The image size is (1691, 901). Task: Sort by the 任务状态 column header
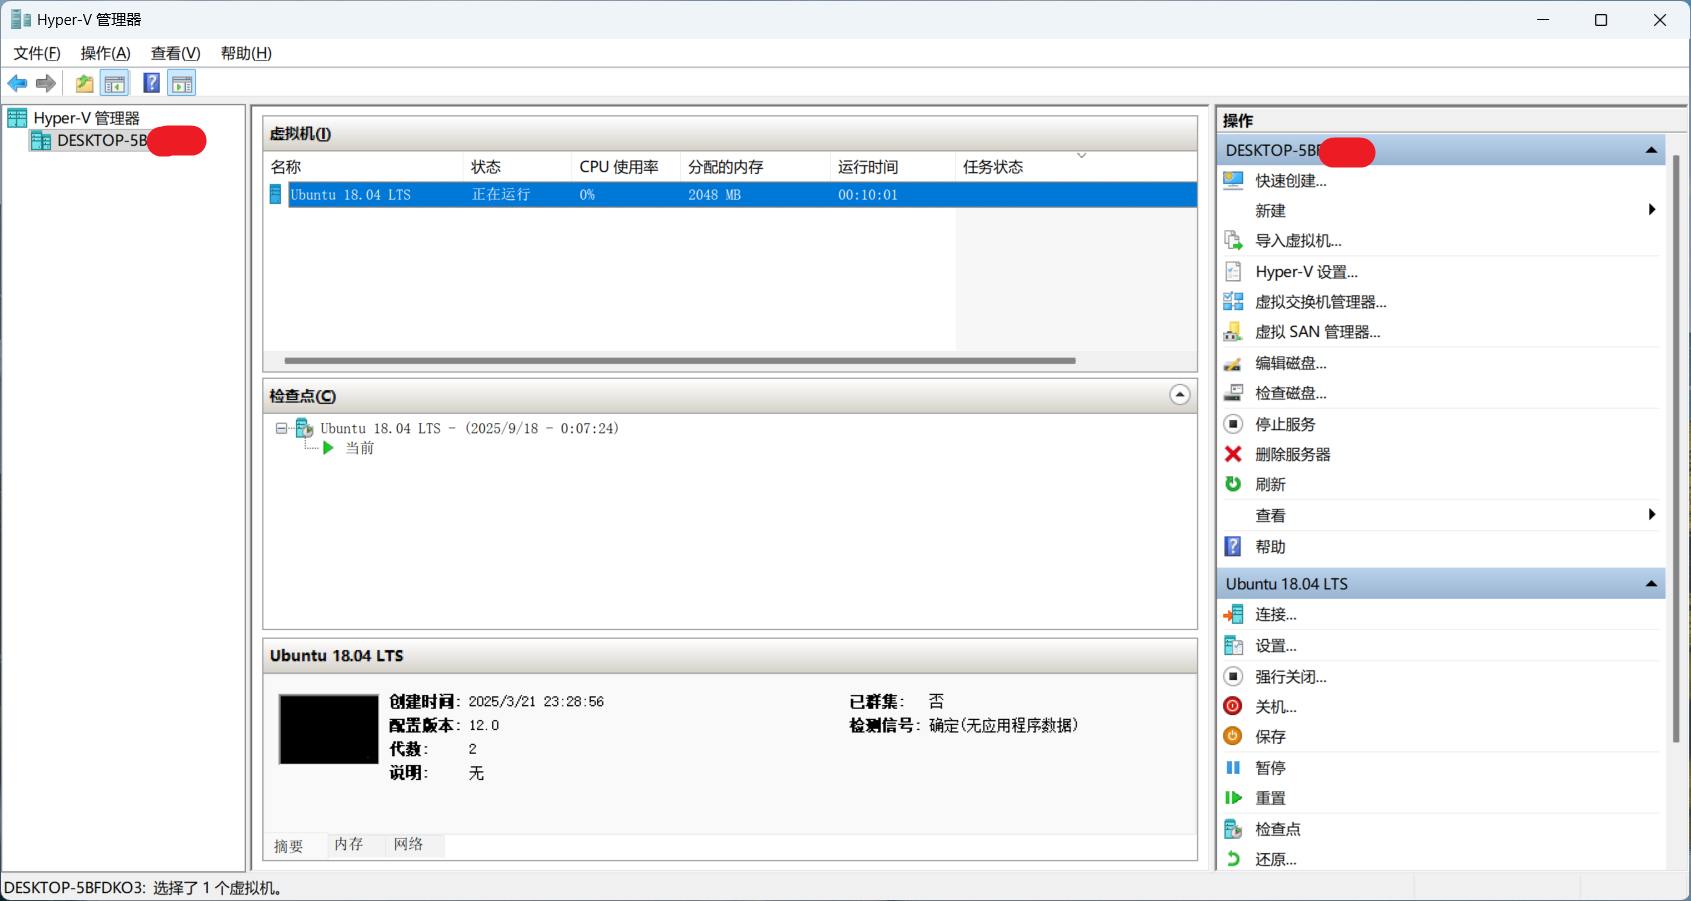click(1076, 167)
